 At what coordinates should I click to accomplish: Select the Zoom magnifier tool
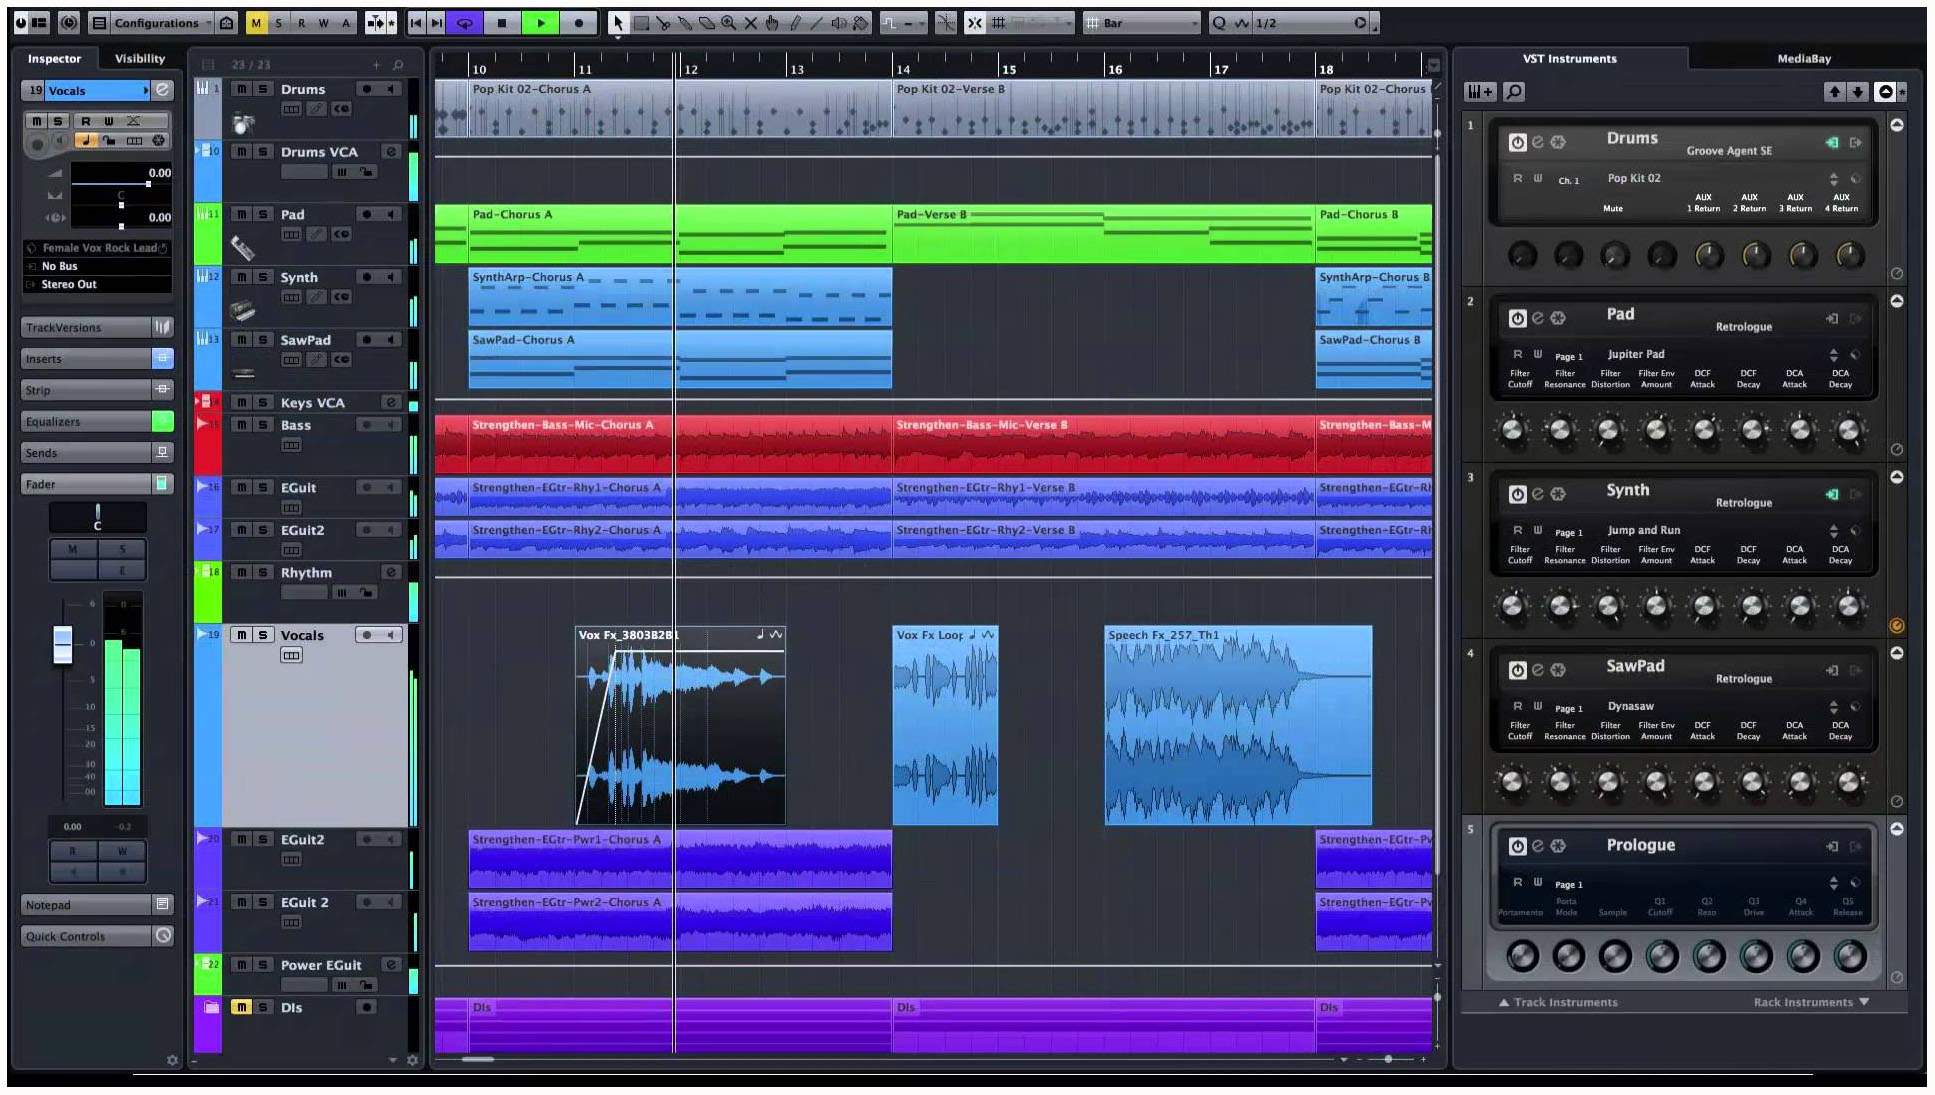pos(729,23)
